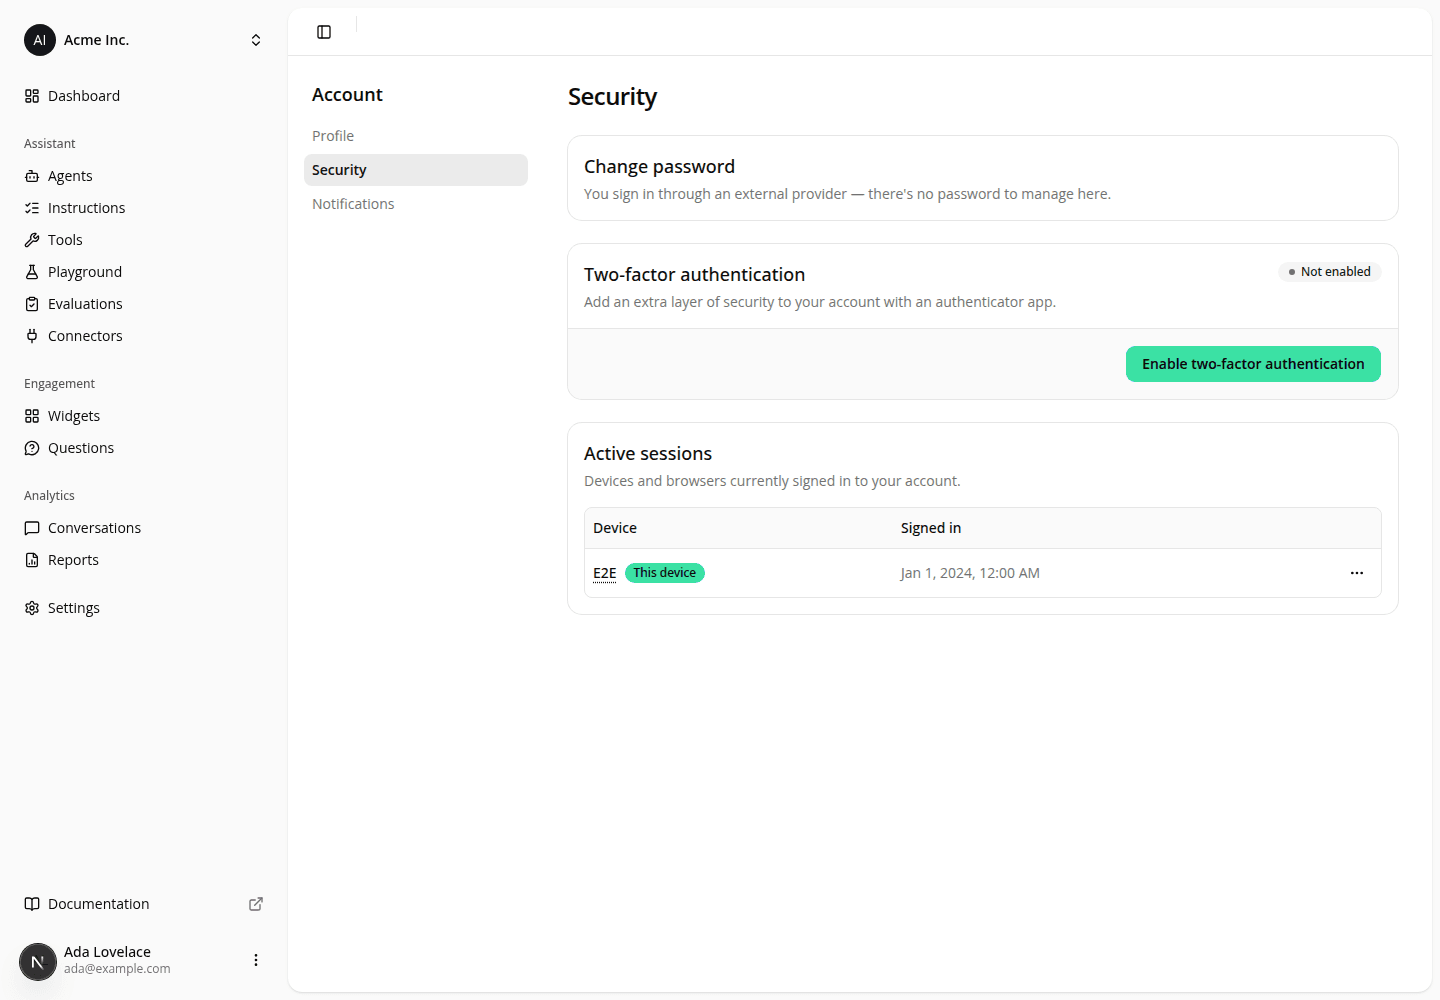
Task: Click the Reports document icon
Action: 32,560
